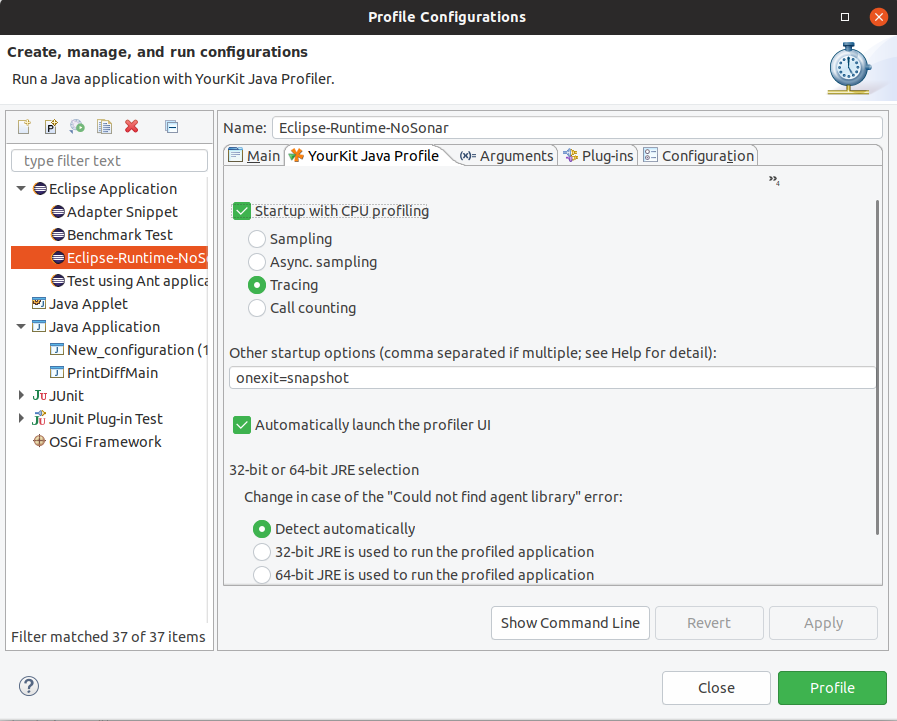897x721 pixels.
Task: Expand the JUnit Plug-in Test node
Action: point(21,418)
